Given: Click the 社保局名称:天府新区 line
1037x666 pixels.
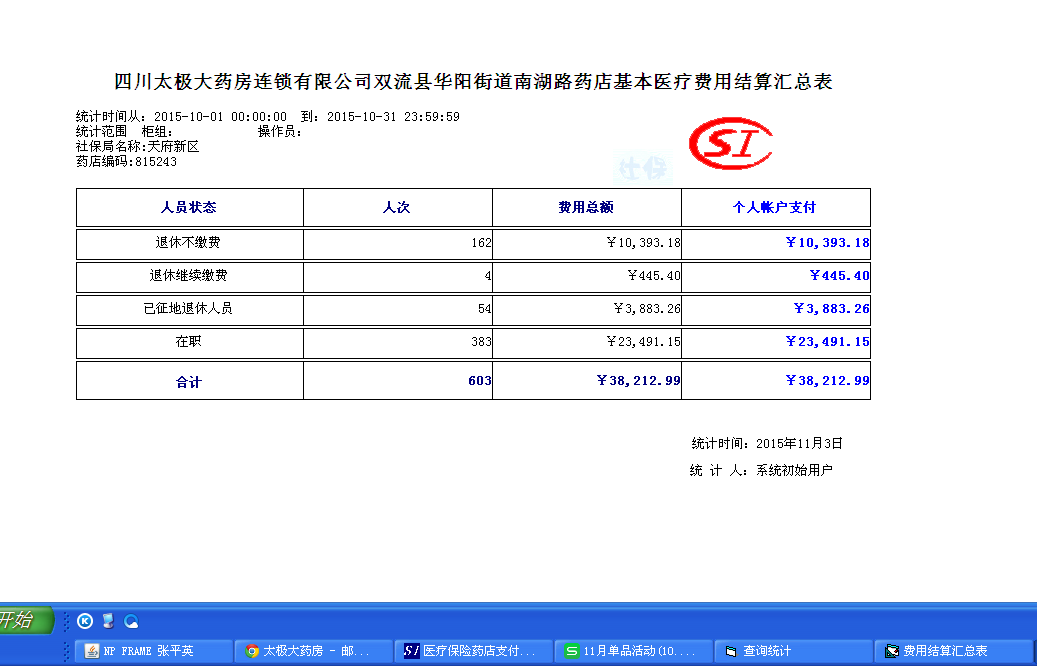Looking at the screenshot, I should 138,147.
